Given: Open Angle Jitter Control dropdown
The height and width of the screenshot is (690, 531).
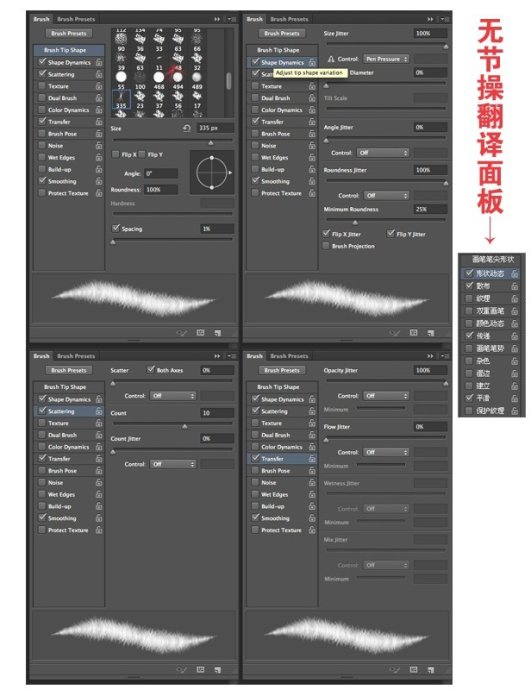Looking at the screenshot, I should click(x=382, y=153).
